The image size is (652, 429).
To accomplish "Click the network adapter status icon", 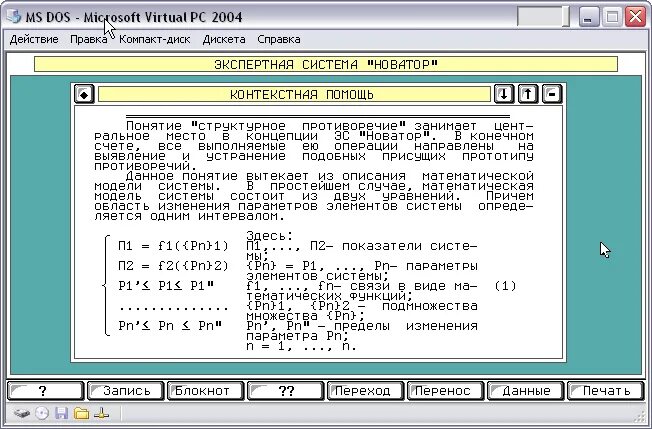I will [x=101, y=414].
